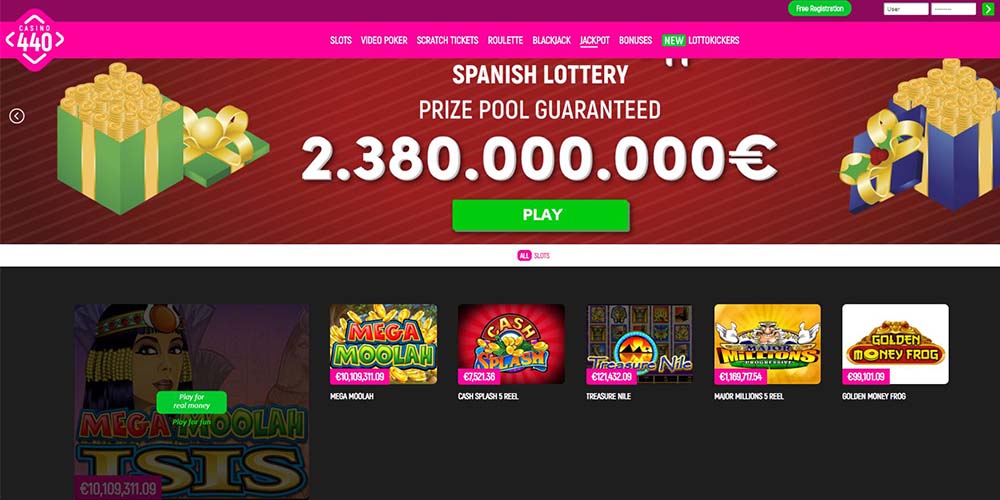The width and height of the screenshot is (1000, 500).
Task: Focus the User login field
Action: (906, 9)
